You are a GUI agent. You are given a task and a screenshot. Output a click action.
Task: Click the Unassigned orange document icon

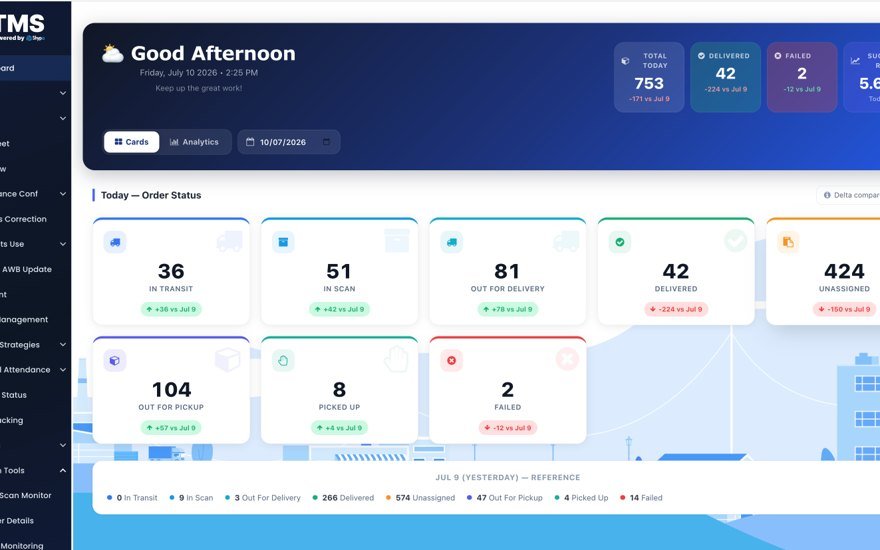tap(789, 242)
